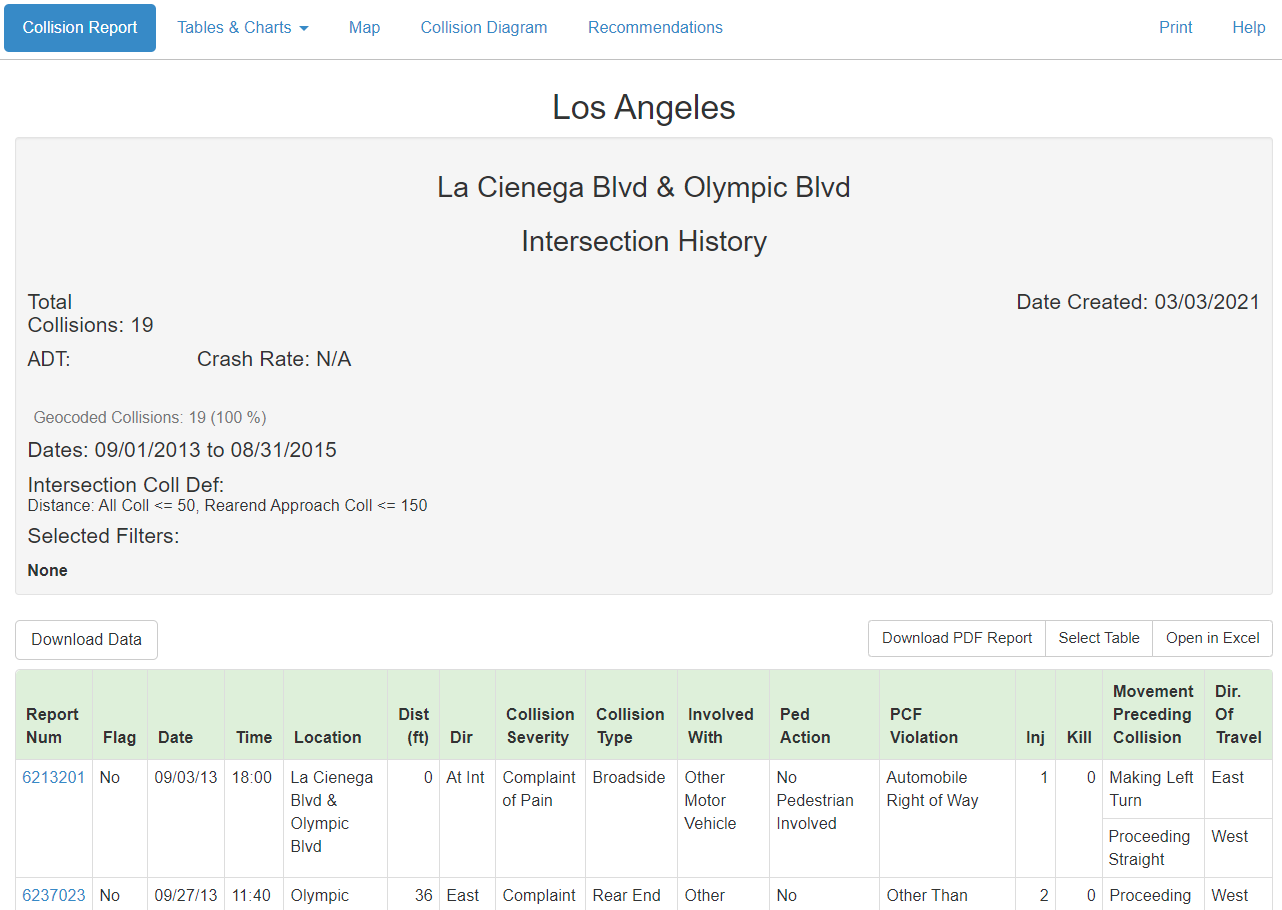Viewport: 1282px width, 910px height.
Task: Select the Collision Report tab
Action: pyautogui.click(x=80, y=28)
